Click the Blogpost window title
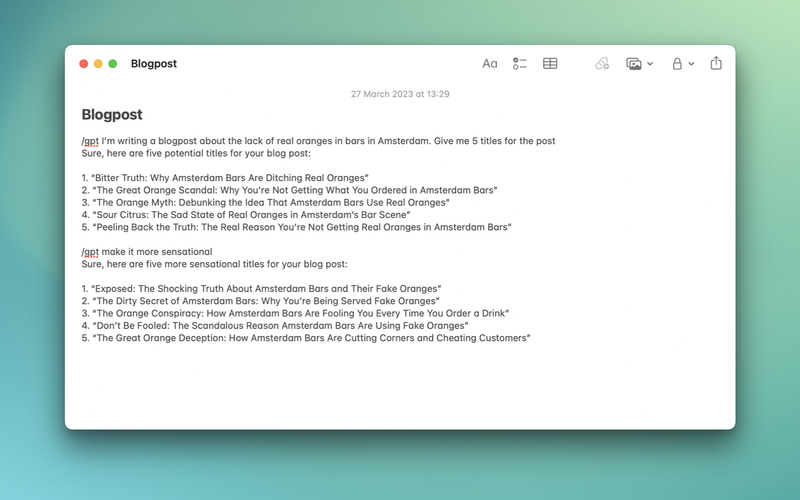Screen dimensions: 800x500 pyautogui.click(x=154, y=64)
